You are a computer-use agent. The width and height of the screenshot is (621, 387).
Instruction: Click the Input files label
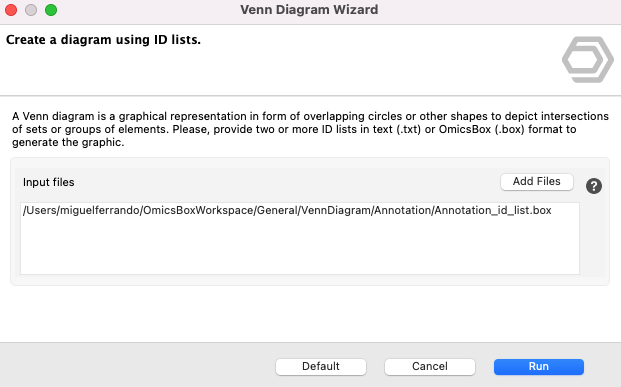click(x=49, y=182)
